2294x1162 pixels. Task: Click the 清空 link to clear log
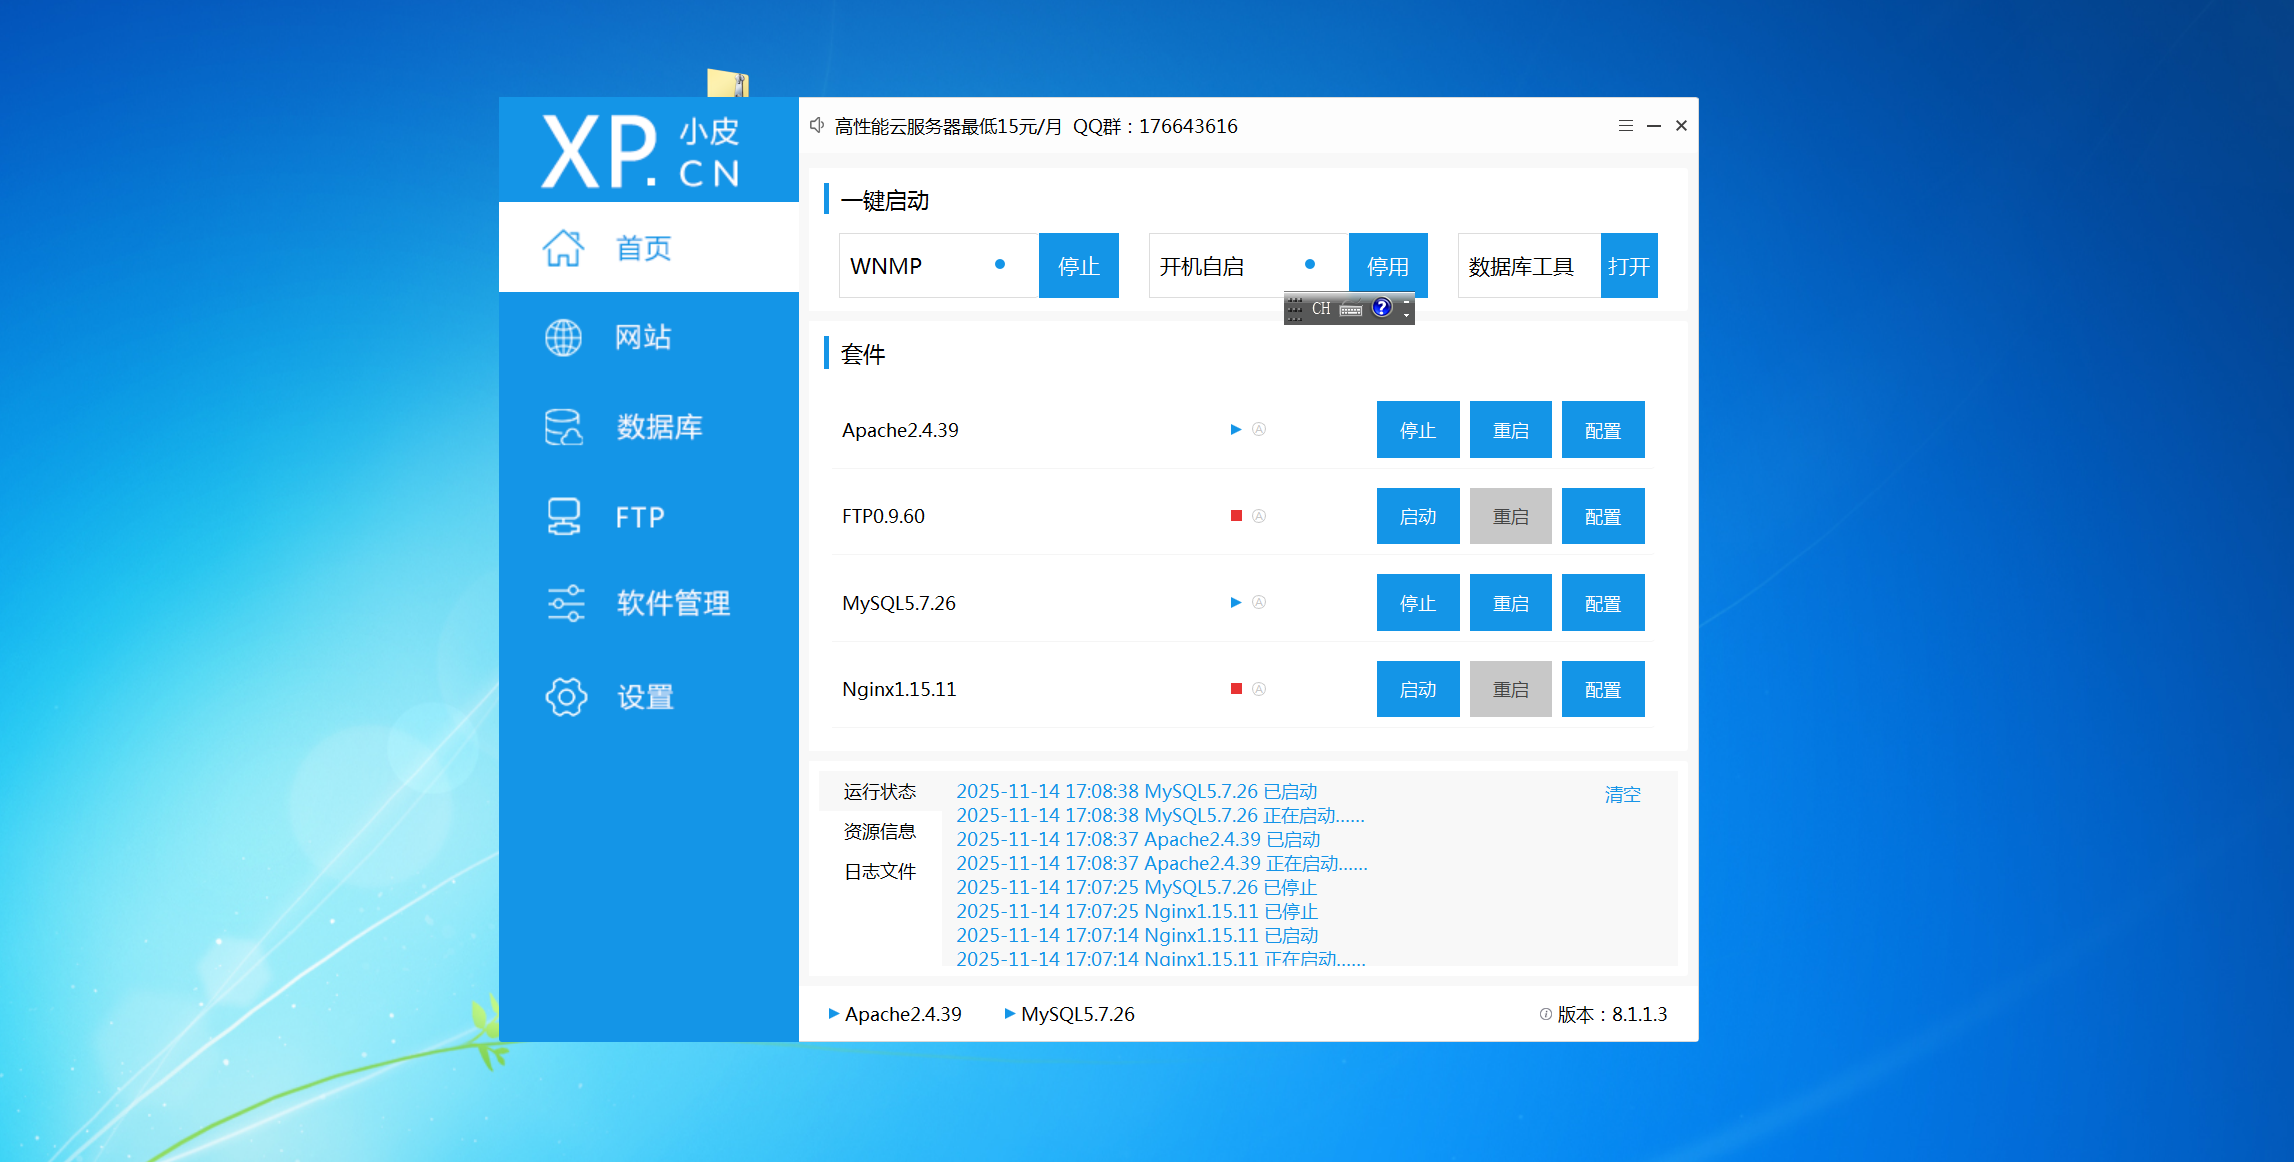pyautogui.click(x=1622, y=794)
